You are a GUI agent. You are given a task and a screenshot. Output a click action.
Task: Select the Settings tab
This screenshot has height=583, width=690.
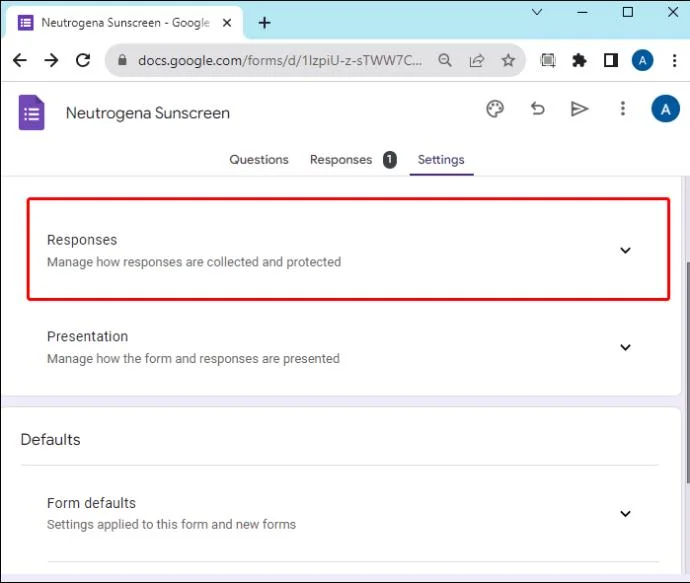pos(441,159)
